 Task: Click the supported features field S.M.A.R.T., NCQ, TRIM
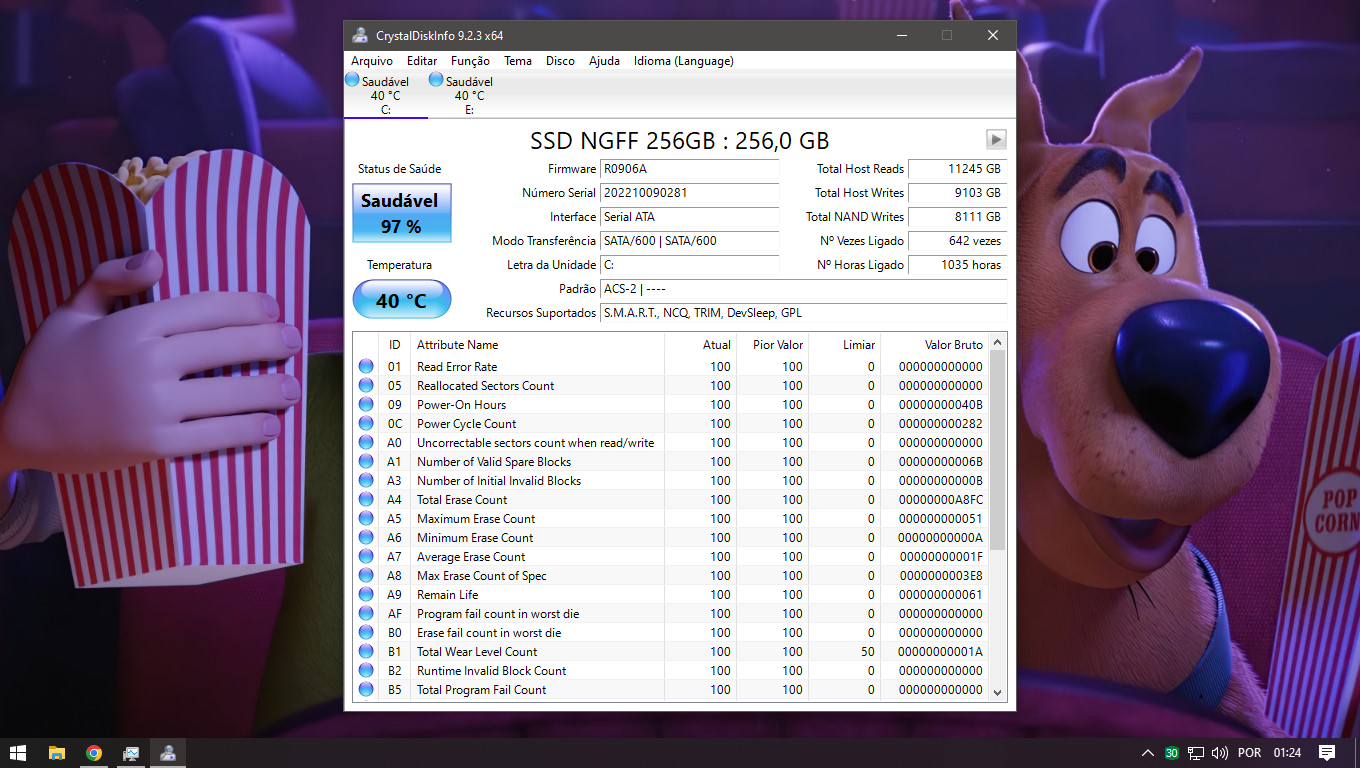(x=803, y=313)
